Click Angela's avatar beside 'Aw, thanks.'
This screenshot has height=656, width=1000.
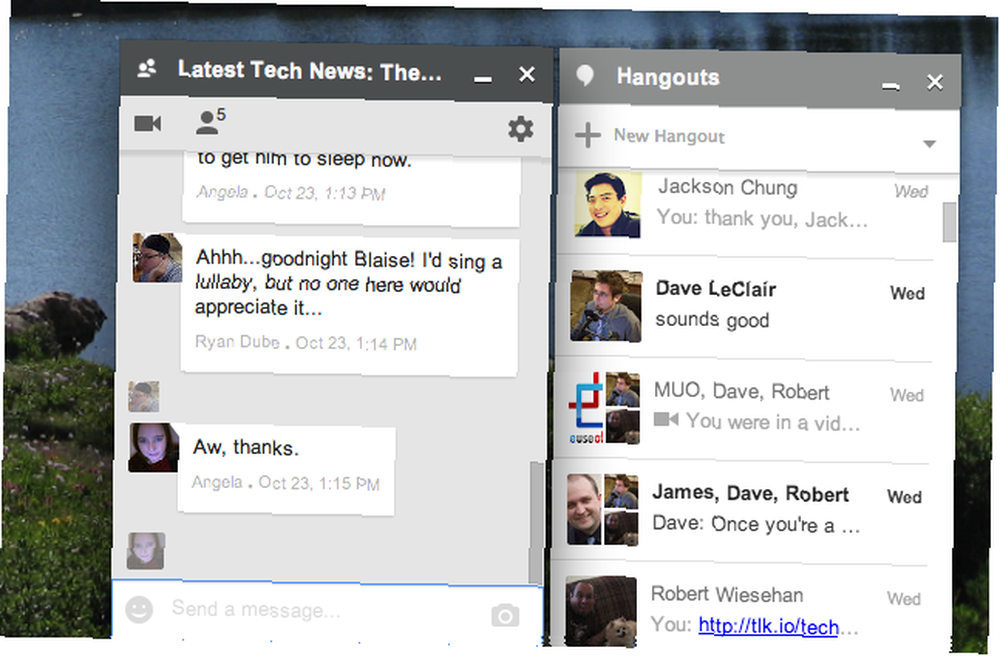pos(154,448)
